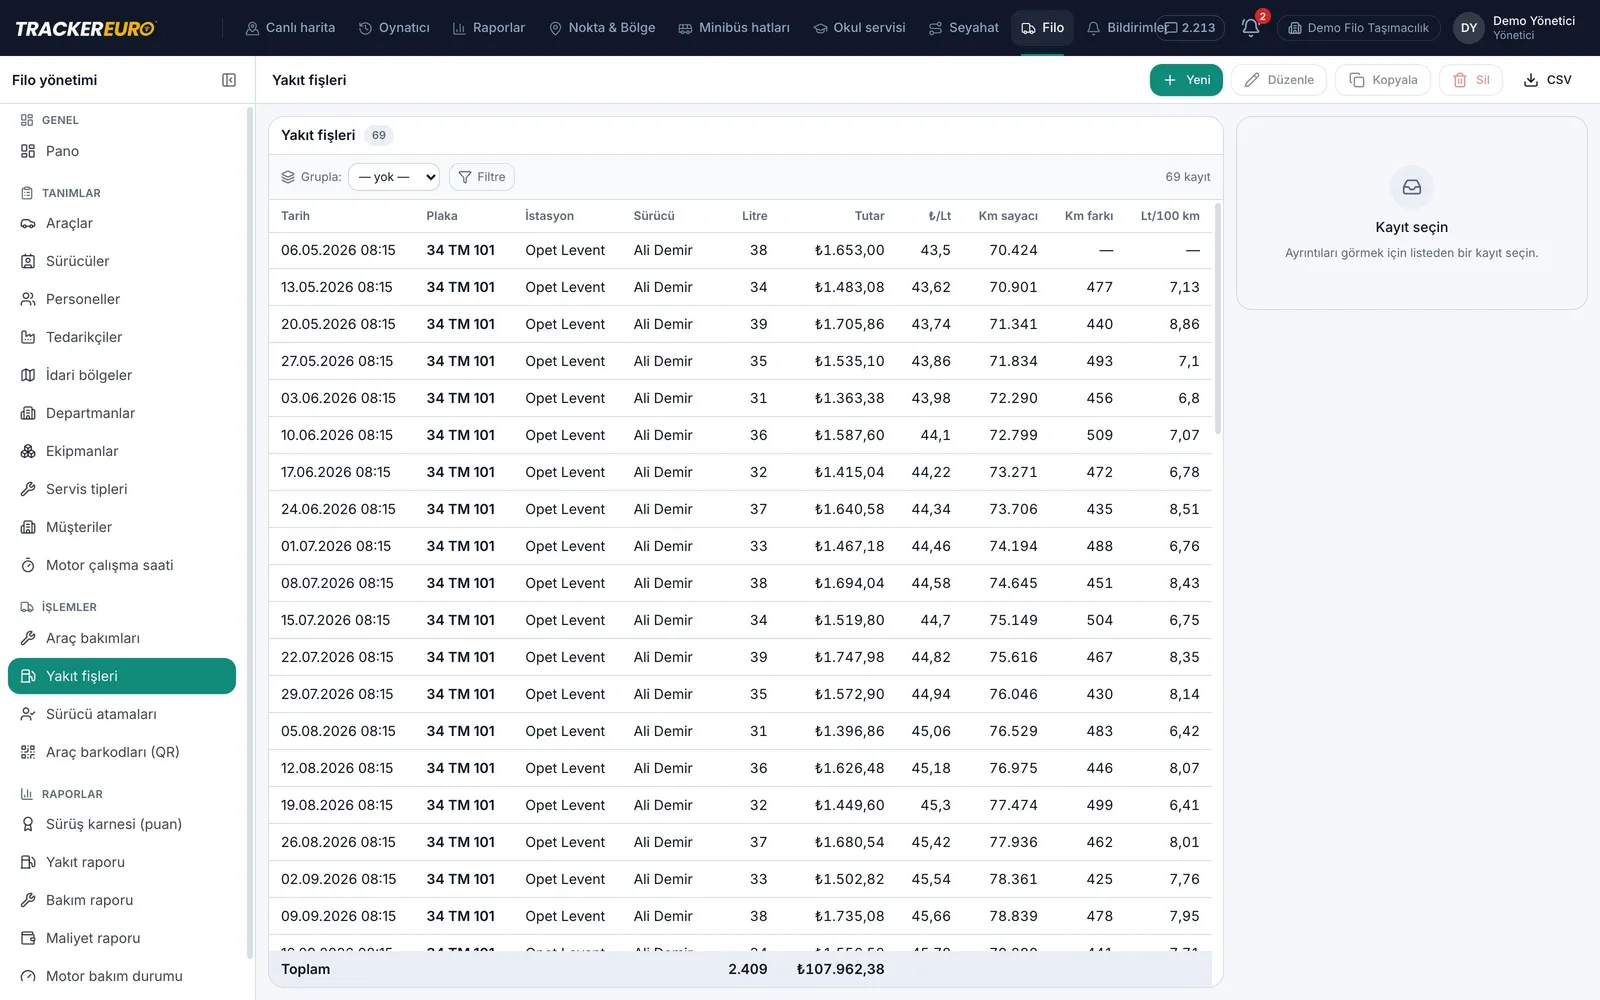Image resolution: width=1600 pixels, height=1000 pixels.
Task: Create a new record with Yeni button
Action: pyautogui.click(x=1186, y=80)
